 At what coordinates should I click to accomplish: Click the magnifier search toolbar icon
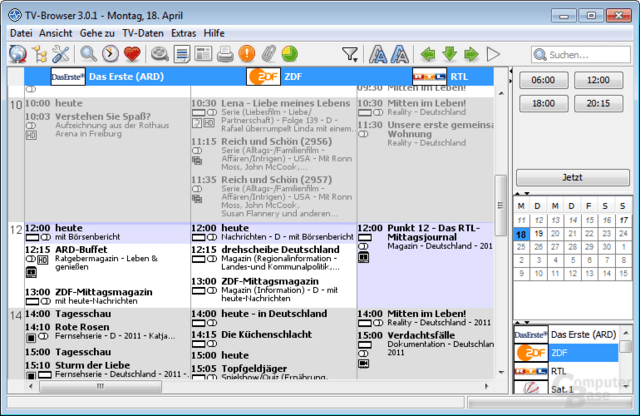click(x=88, y=54)
